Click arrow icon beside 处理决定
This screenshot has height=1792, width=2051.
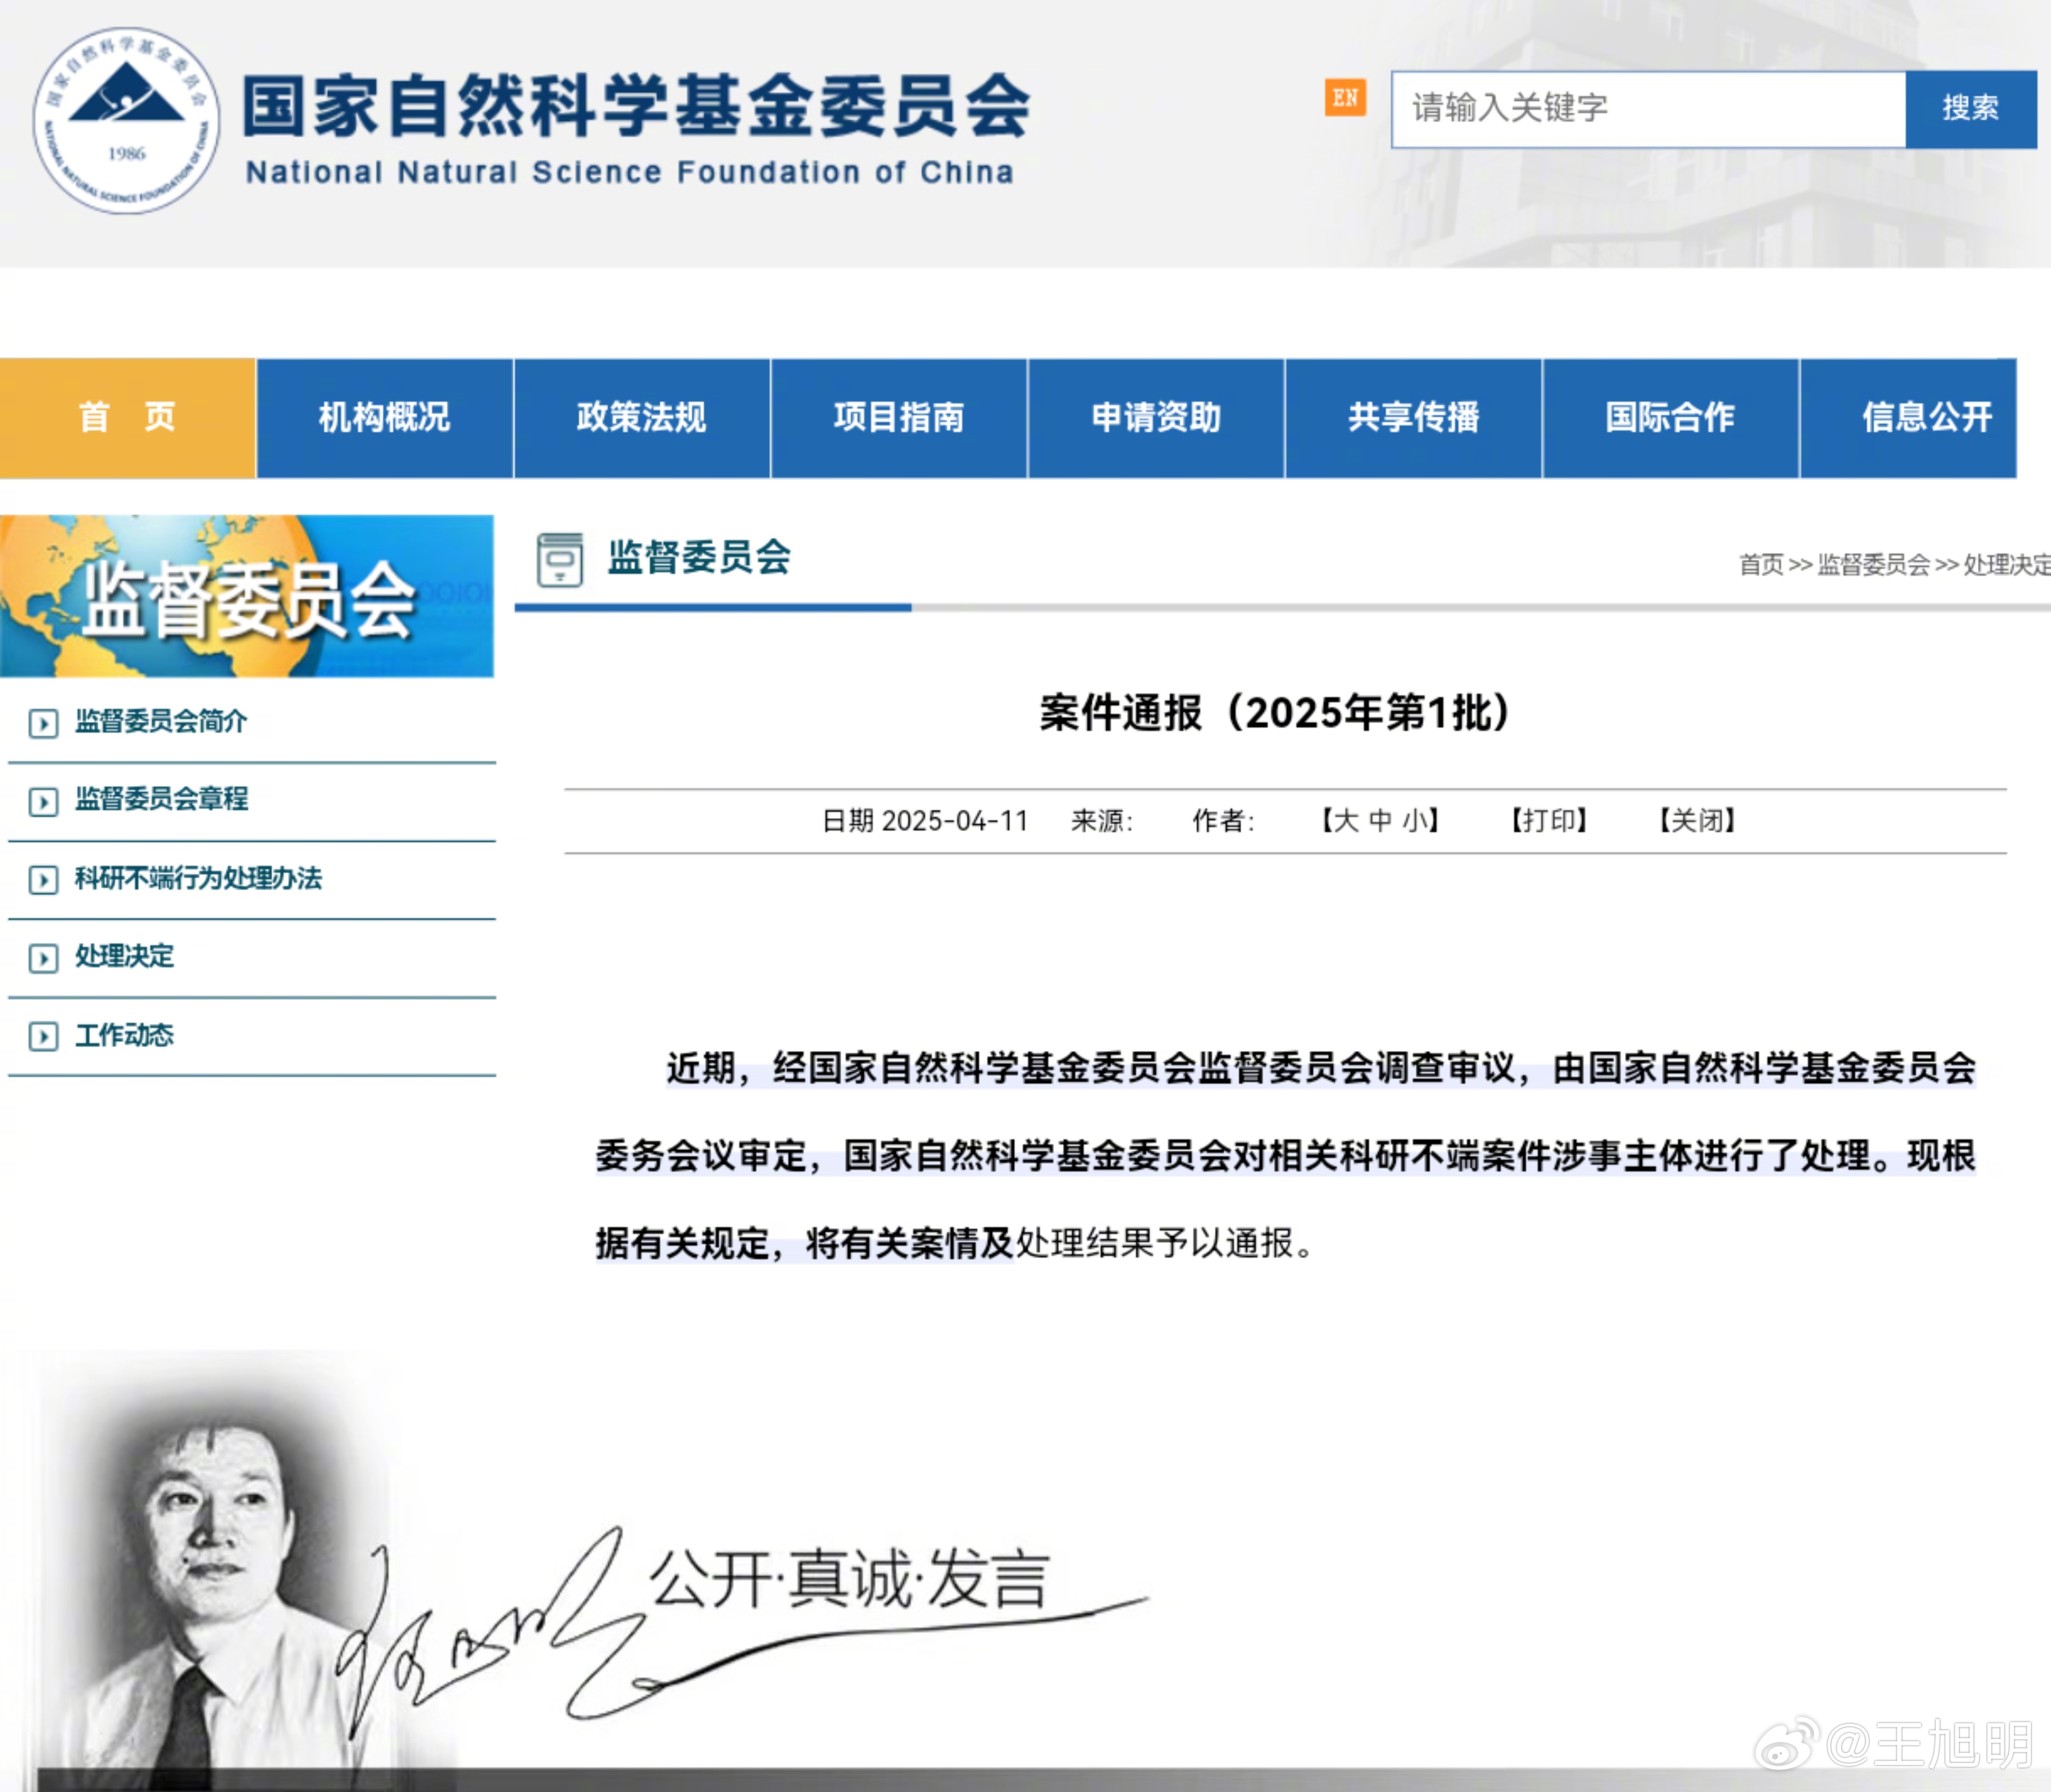pyautogui.click(x=43, y=958)
